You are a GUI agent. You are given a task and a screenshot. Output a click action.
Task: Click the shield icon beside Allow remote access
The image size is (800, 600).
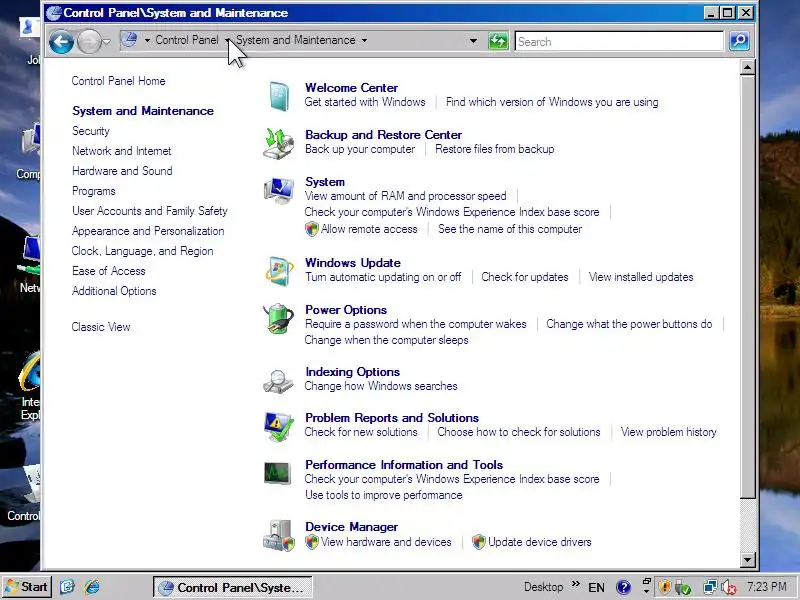coord(312,229)
